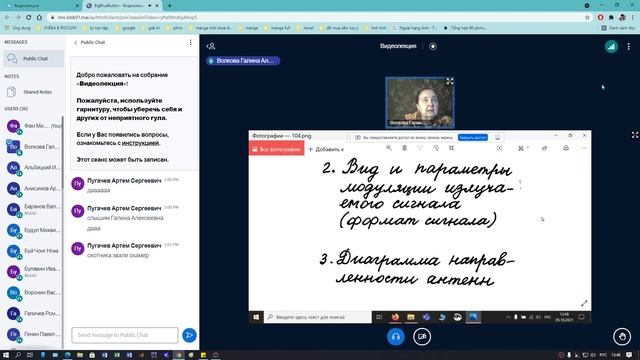The width and height of the screenshot is (640, 360).
Task: Click the delete trash icon in shared Photos
Action: (404, 148)
